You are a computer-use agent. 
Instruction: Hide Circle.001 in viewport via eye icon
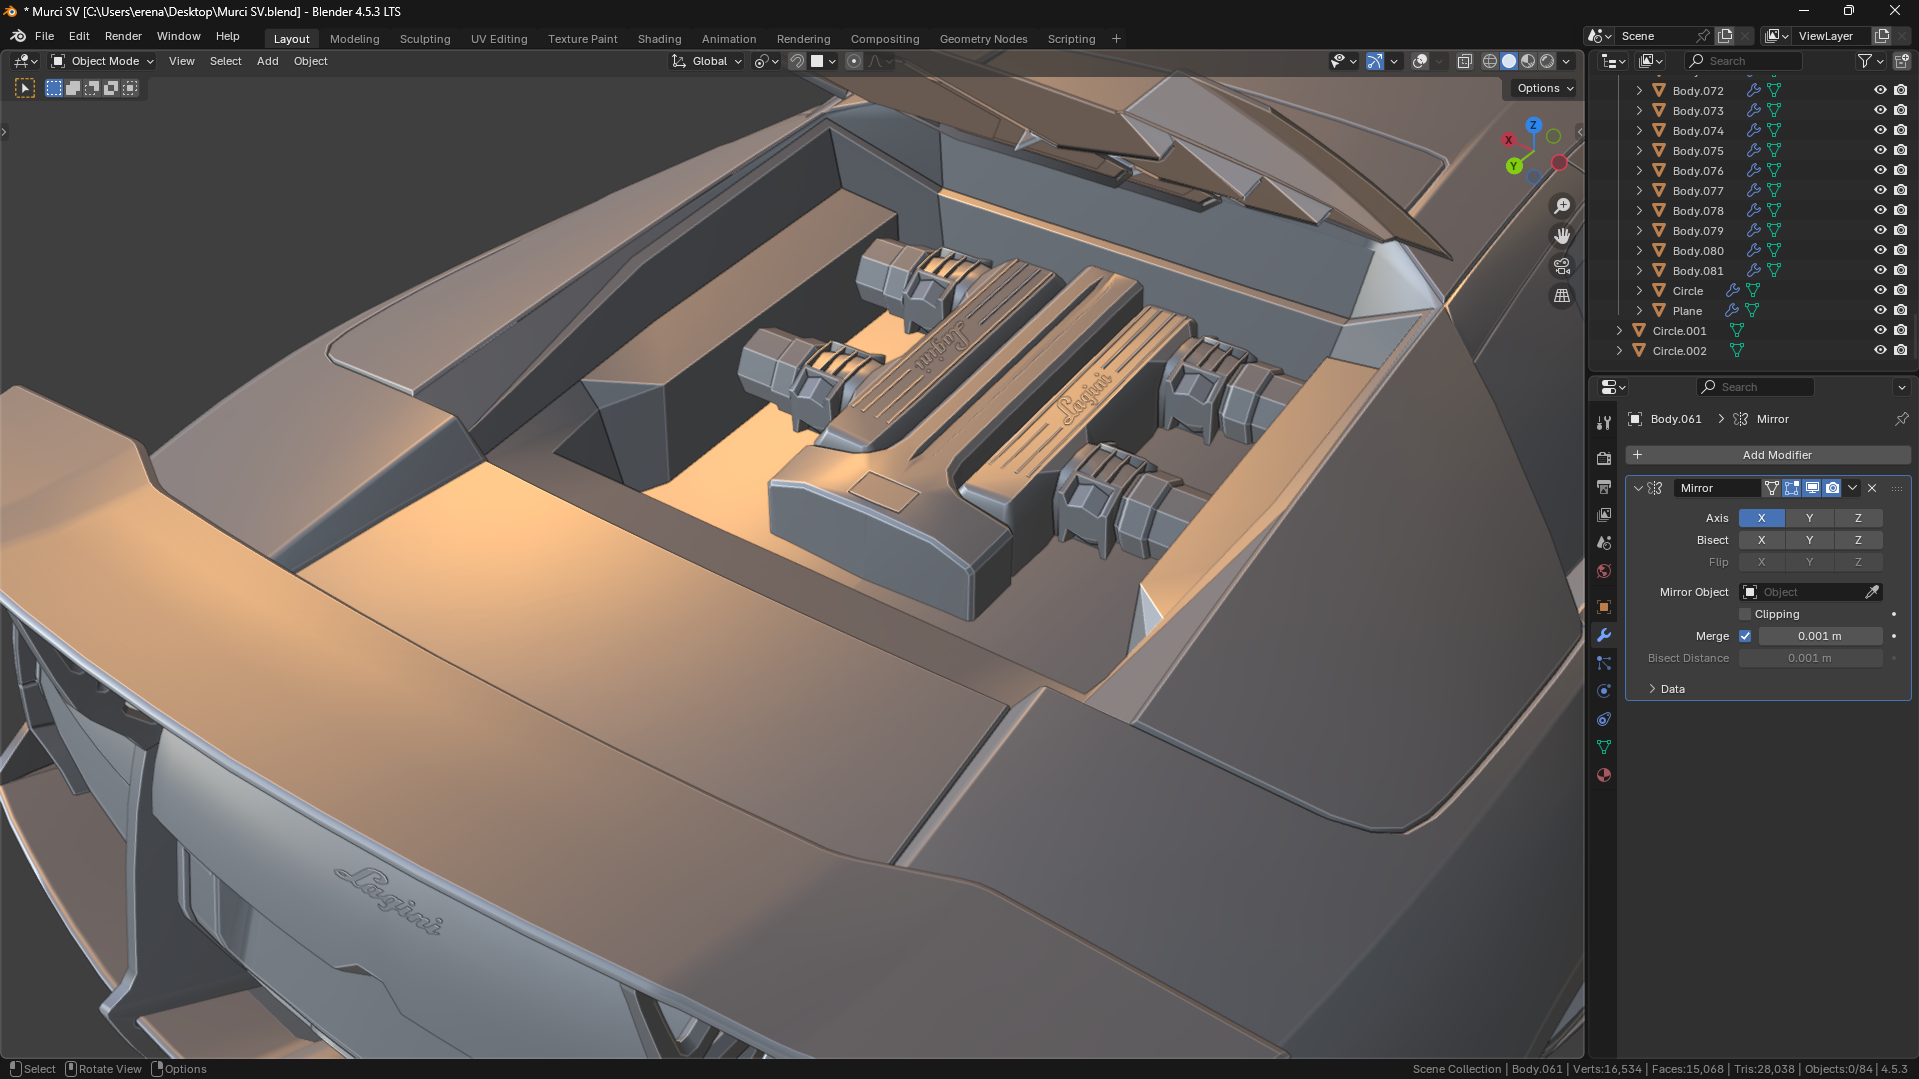(1880, 330)
